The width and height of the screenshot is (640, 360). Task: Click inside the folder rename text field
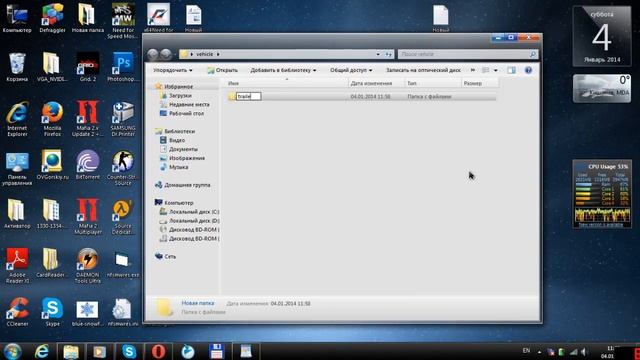[249, 96]
